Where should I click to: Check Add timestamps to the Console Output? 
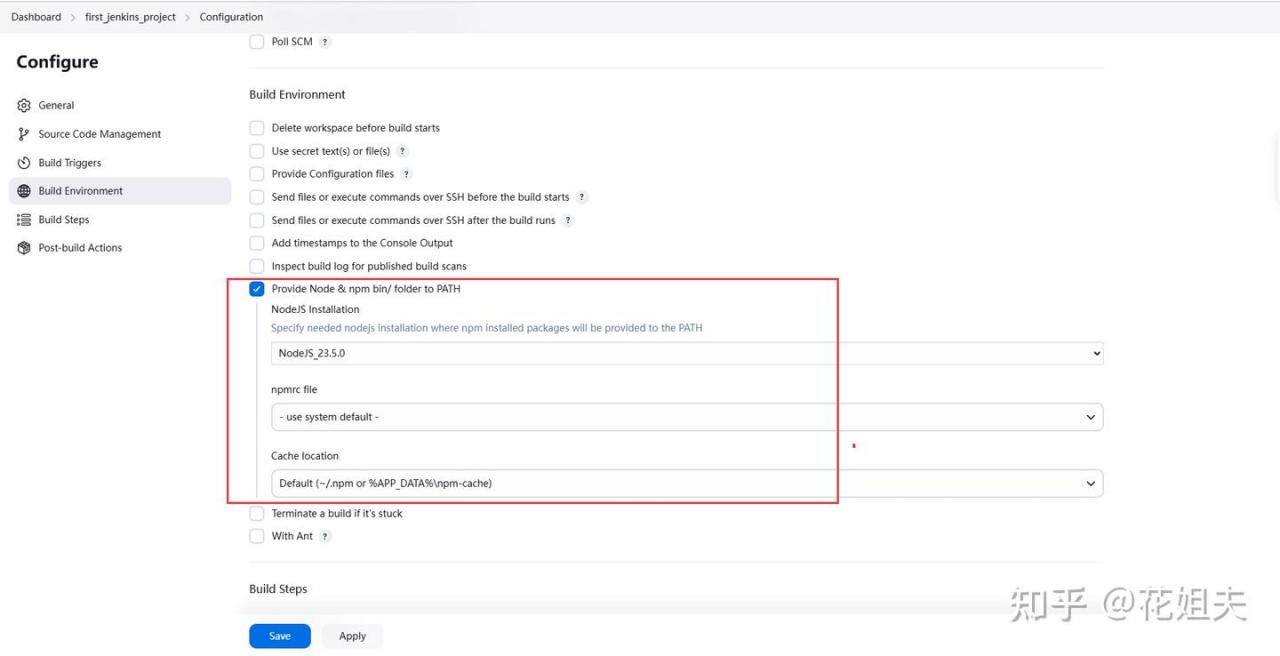point(257,243)
